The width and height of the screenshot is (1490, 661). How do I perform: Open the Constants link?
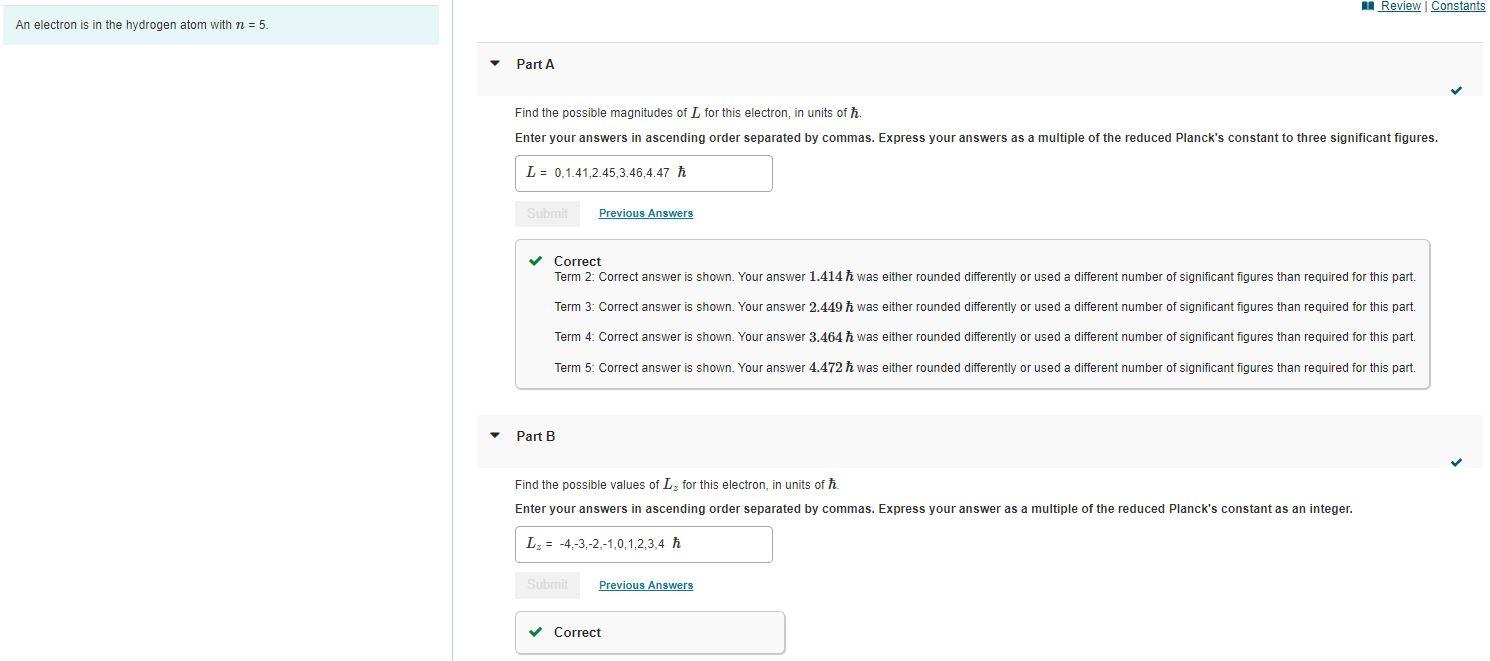coord(1458,6)
